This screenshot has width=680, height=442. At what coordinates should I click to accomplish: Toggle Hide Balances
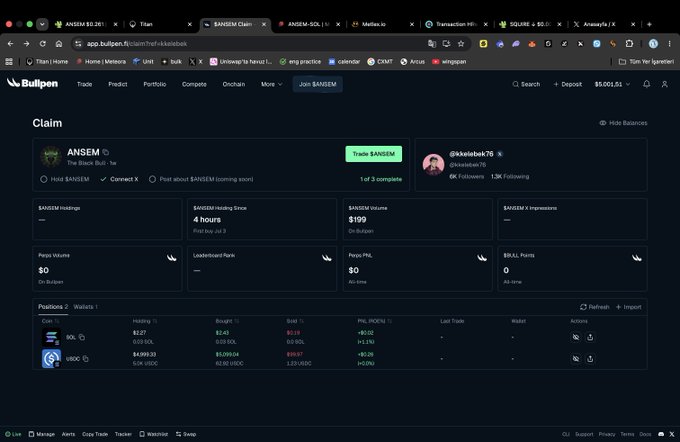coord(623,123)
